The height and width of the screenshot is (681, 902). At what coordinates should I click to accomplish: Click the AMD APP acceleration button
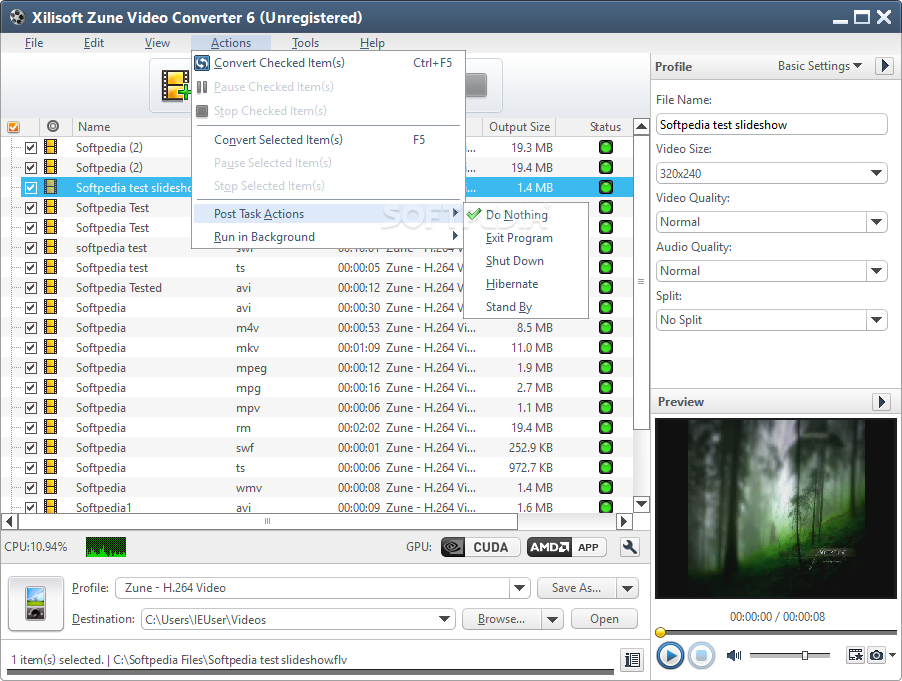(x=567, y=547)
